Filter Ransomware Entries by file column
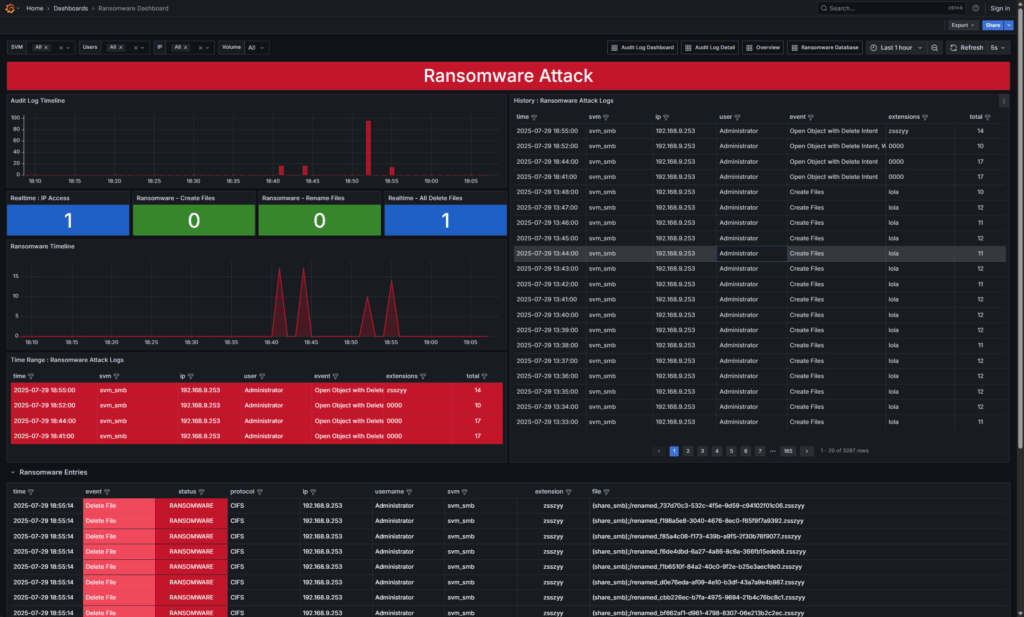Image resolution: width=1024 pixels, height=617 pixels. [x=606, y=492]
